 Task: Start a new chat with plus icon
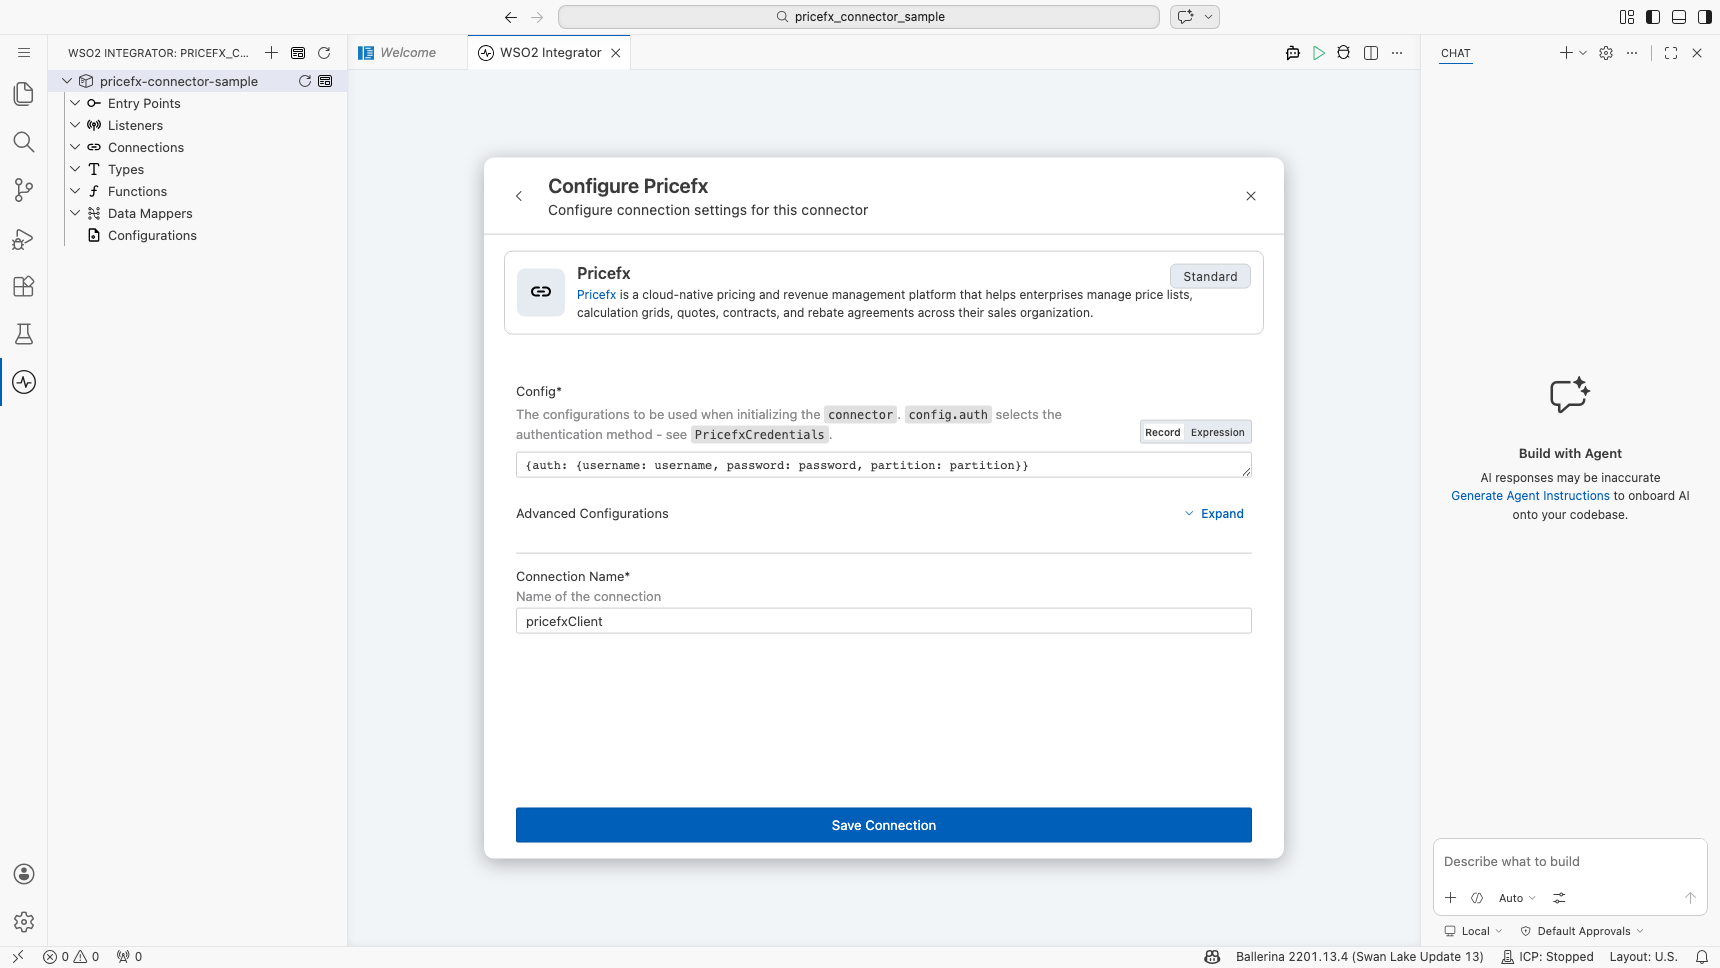[1566, 53]
